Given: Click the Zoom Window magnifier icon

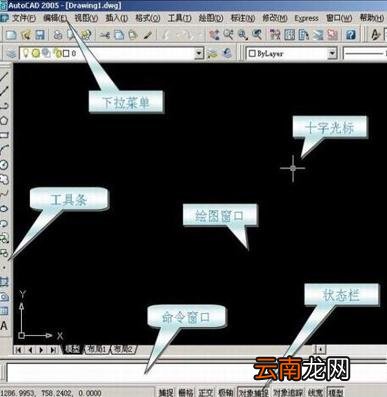Looking at the screenshot, I should (x=243, y=35).
